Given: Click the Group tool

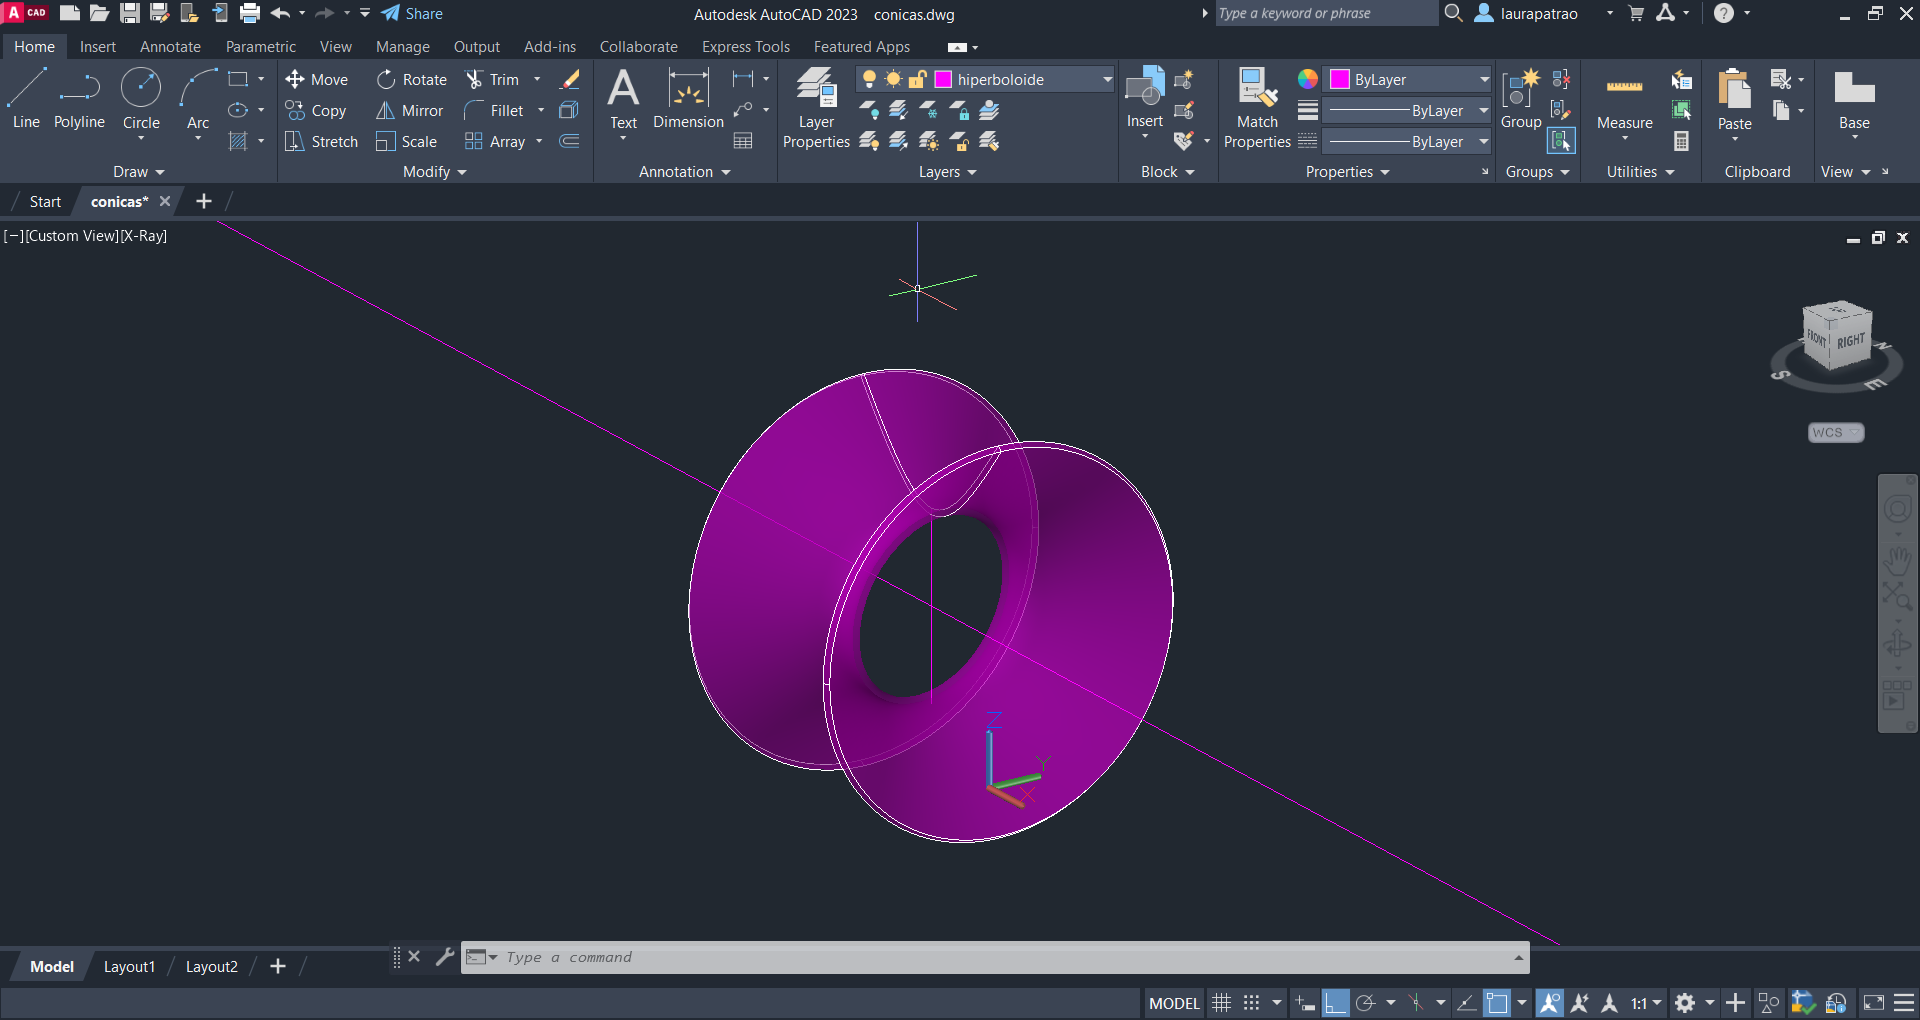Looking at the screenshot, I should point(1521,99).
